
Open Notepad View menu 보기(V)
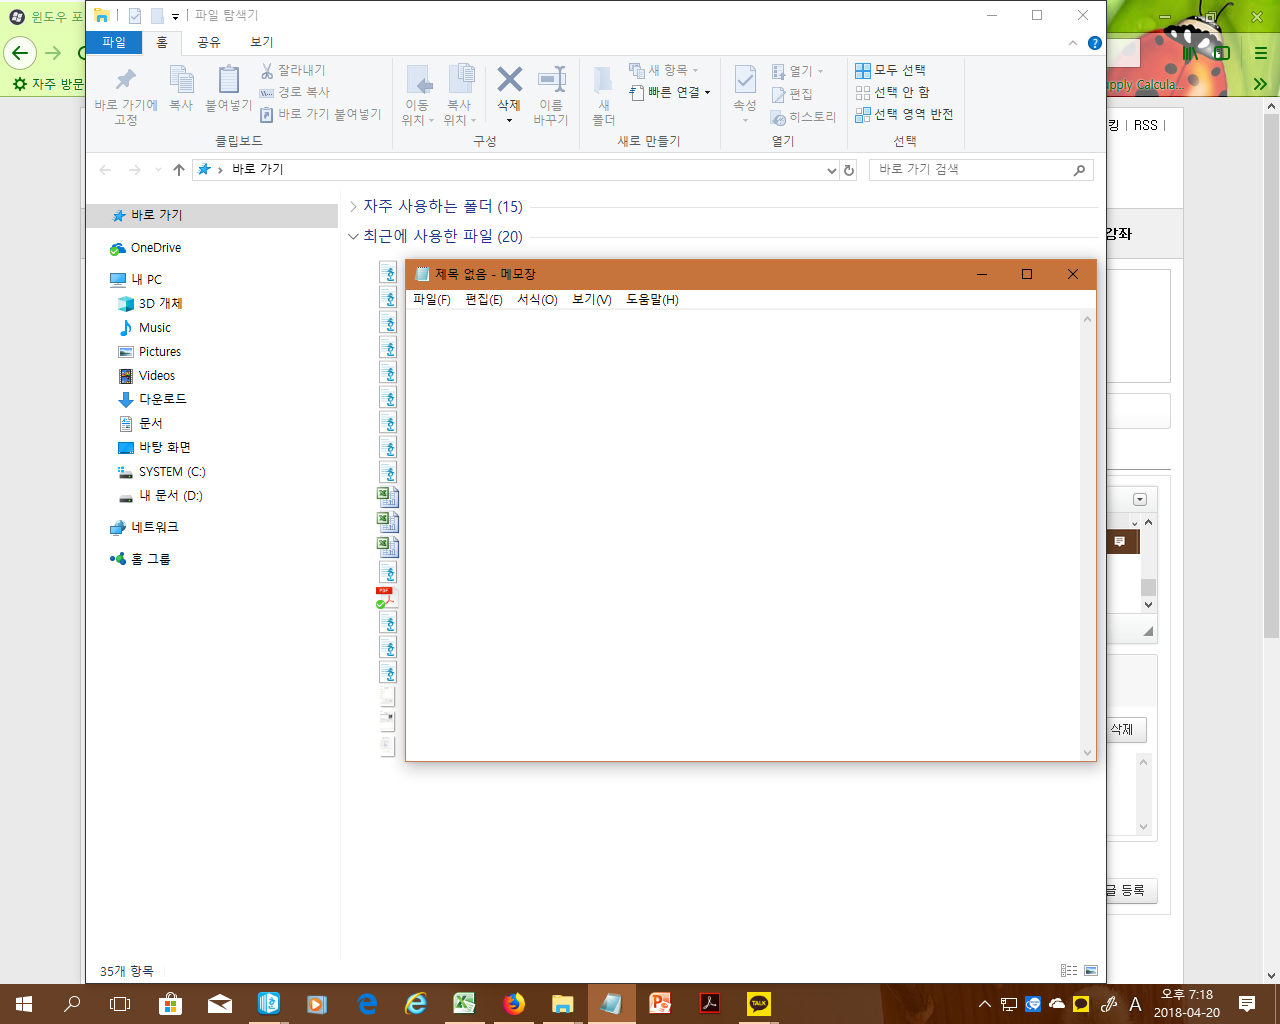592,300
